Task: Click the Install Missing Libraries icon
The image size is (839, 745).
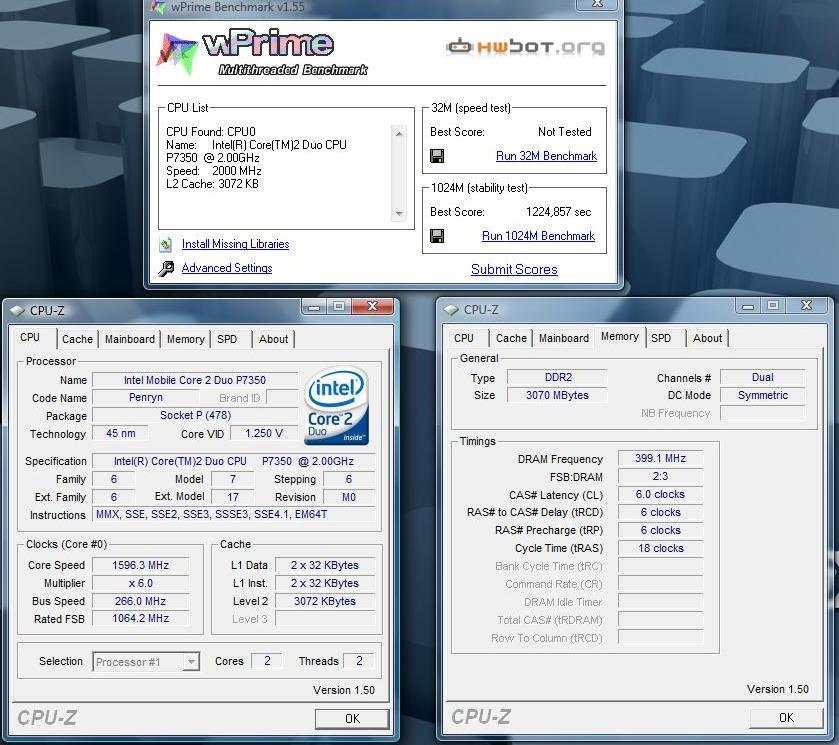Action: point(166,245)
